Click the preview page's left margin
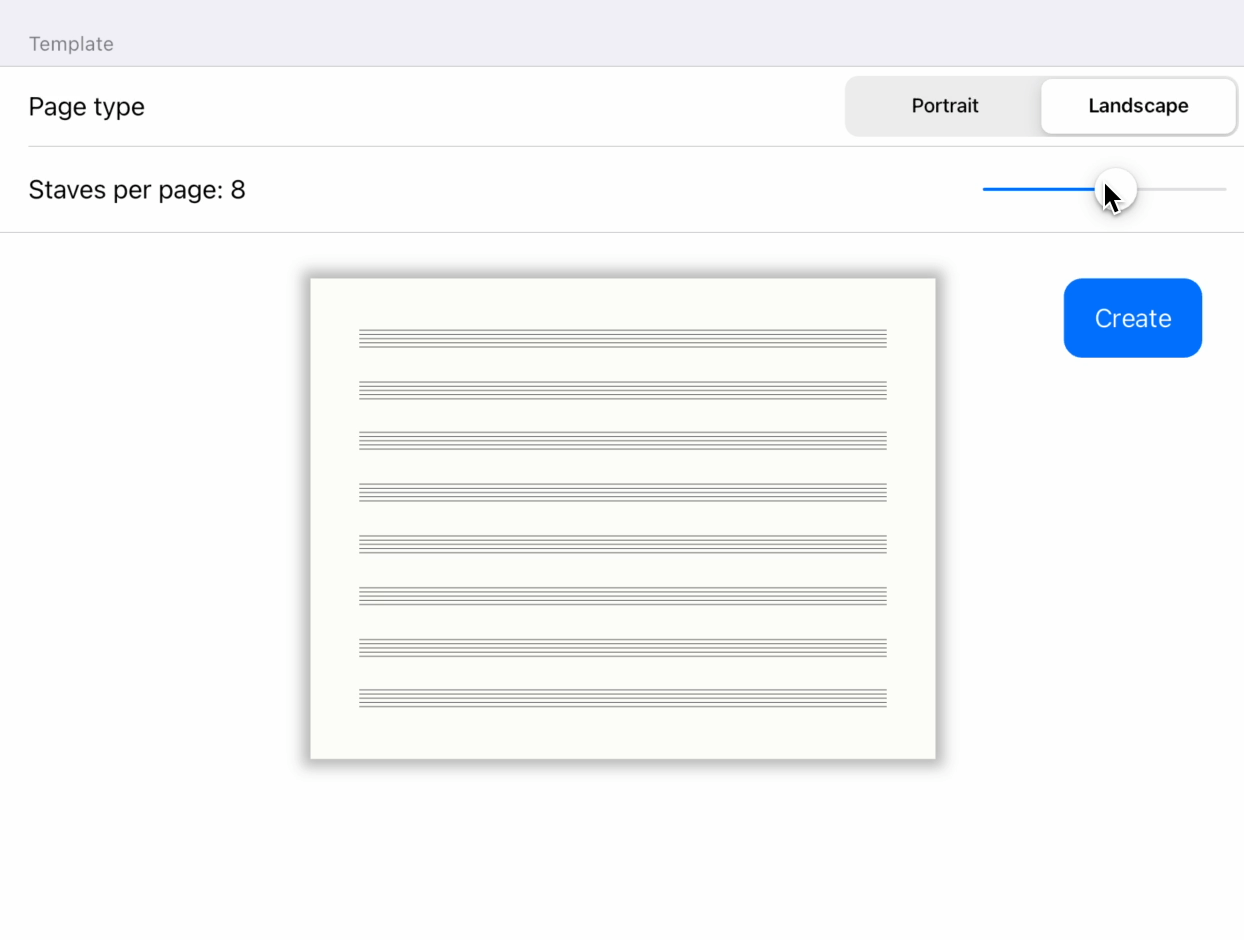 click(x=334, y=518)
